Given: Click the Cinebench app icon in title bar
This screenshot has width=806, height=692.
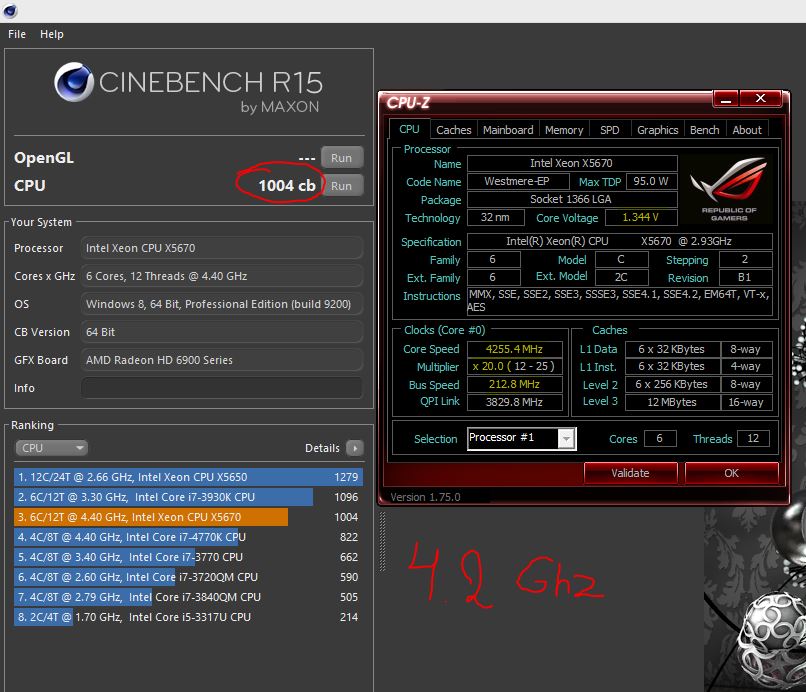Looking at the screenshot, I should click(x=10, y=10).
